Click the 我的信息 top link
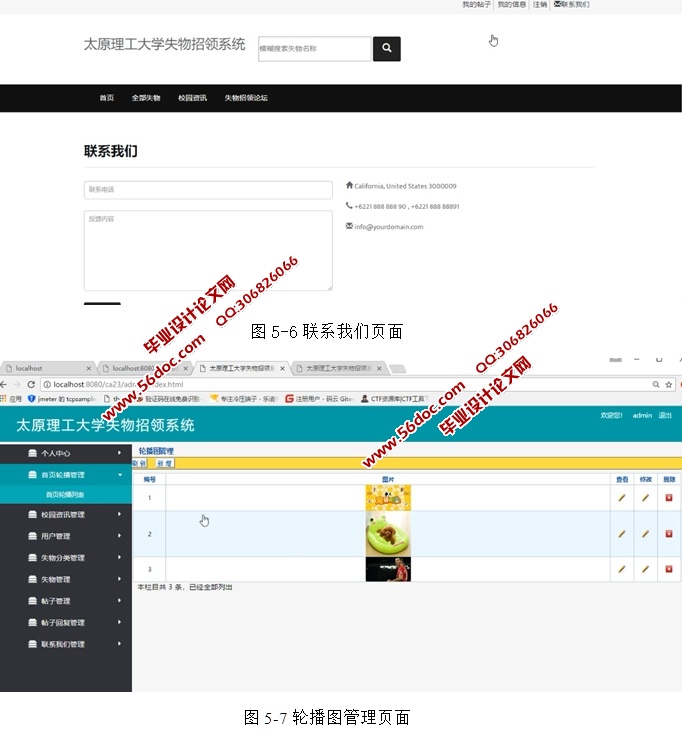The height and width of the screenshot is (737, 682). coord(512,5)
